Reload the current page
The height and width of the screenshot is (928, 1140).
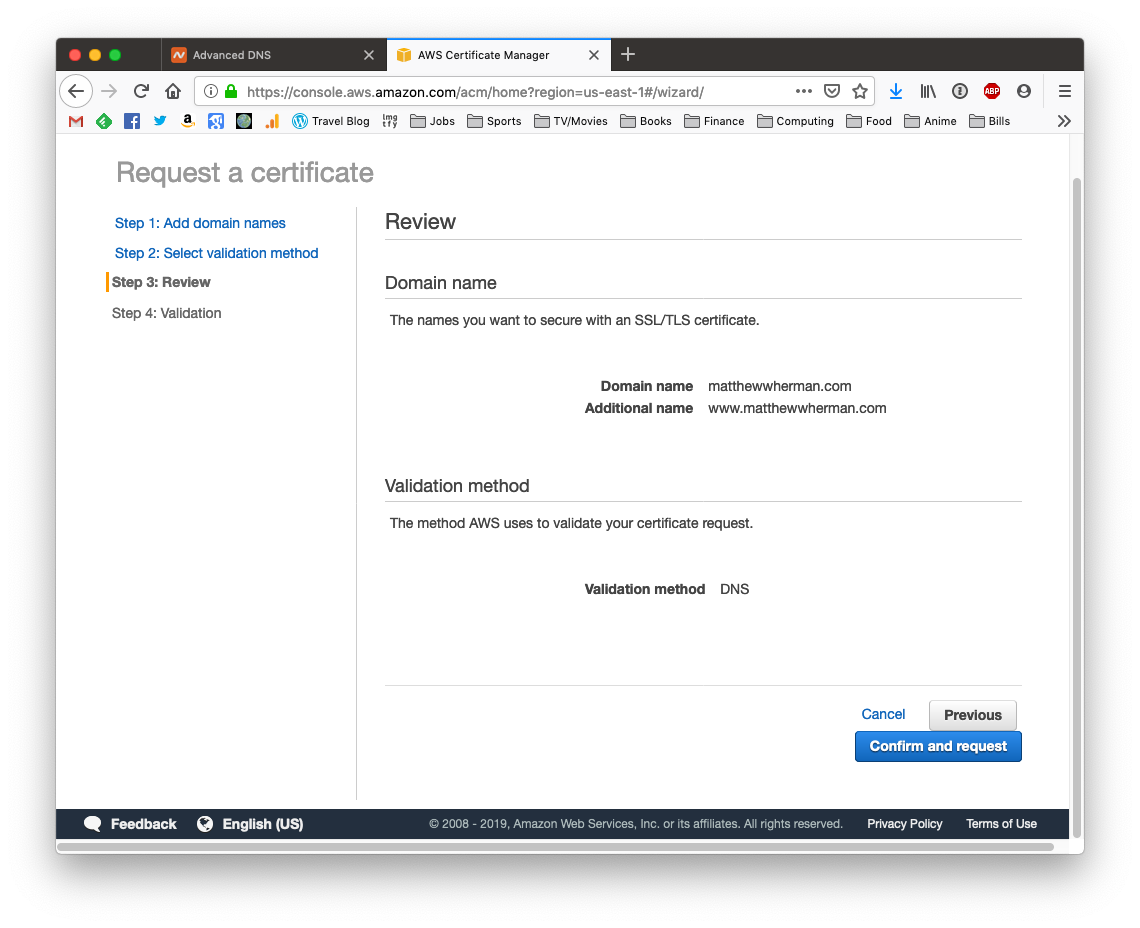tap(141, 91)
